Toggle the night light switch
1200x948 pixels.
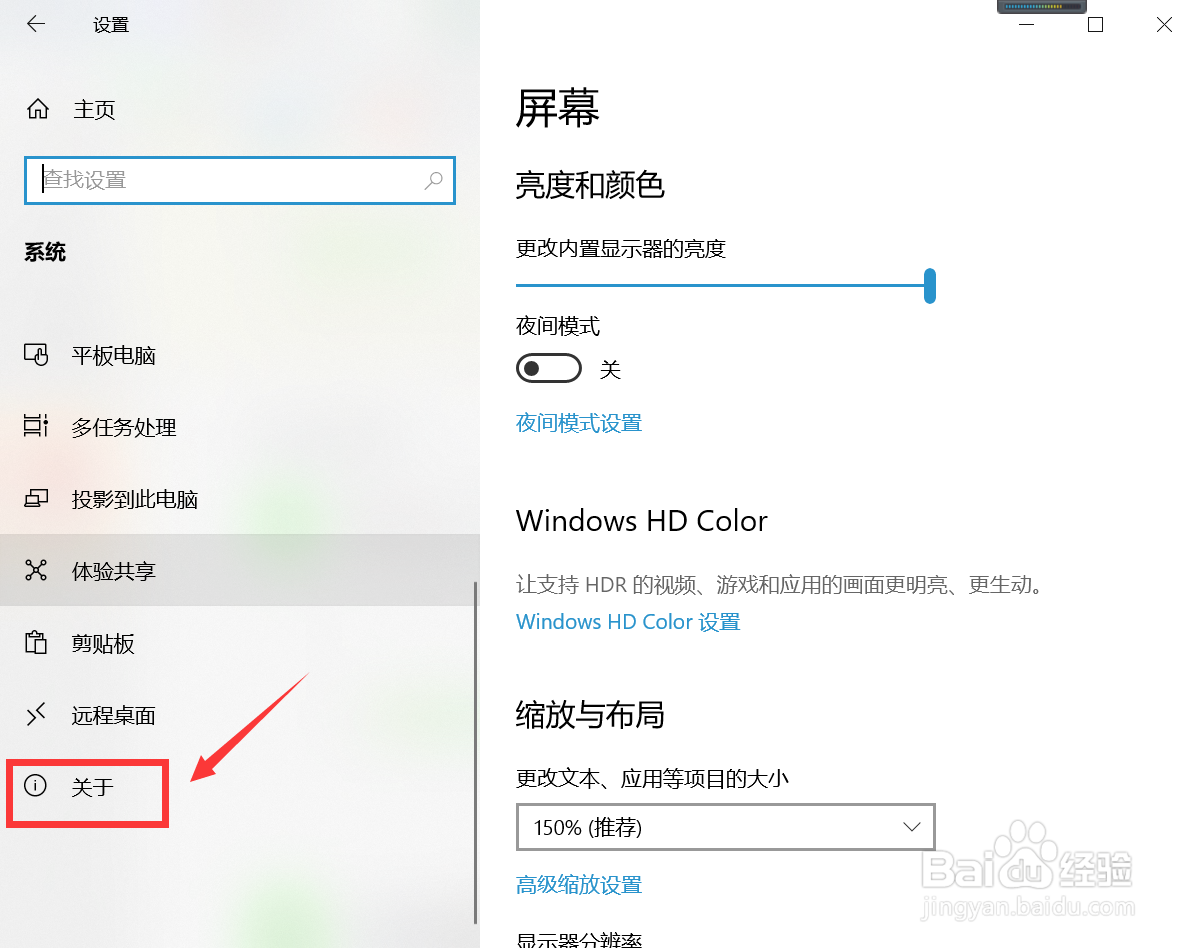coord(549,369)
